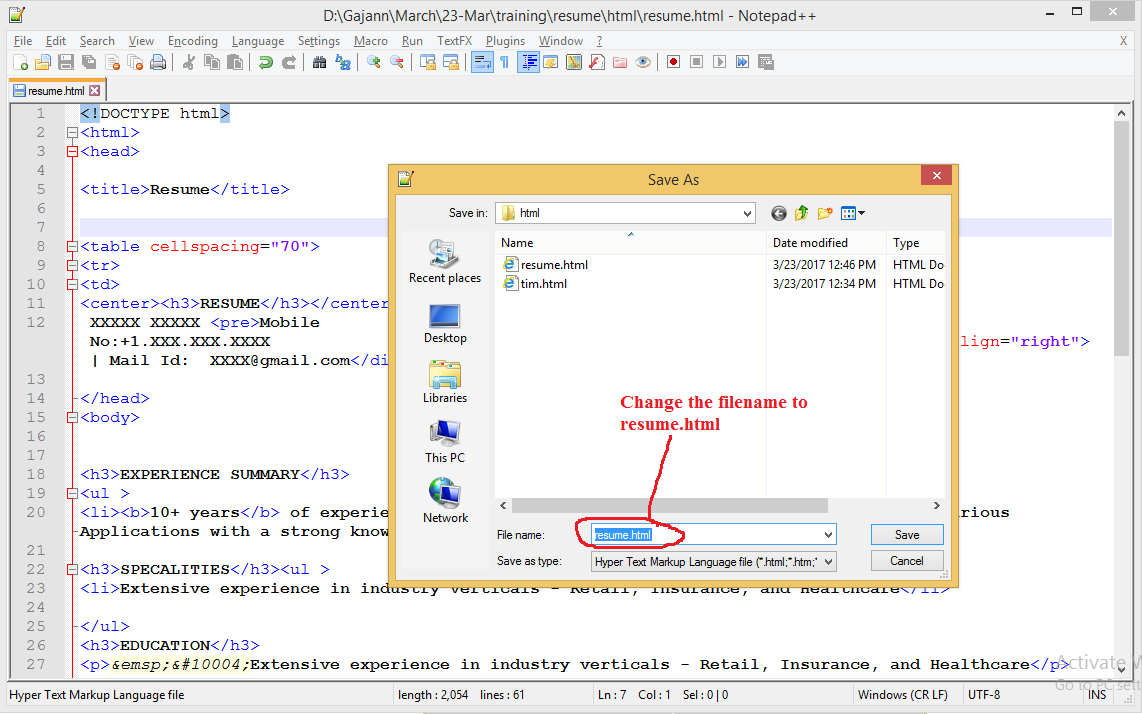Click the Copy toolbar icon
Screen dimensions: 1142x714
pyautogui.click(x=212, y=63)
